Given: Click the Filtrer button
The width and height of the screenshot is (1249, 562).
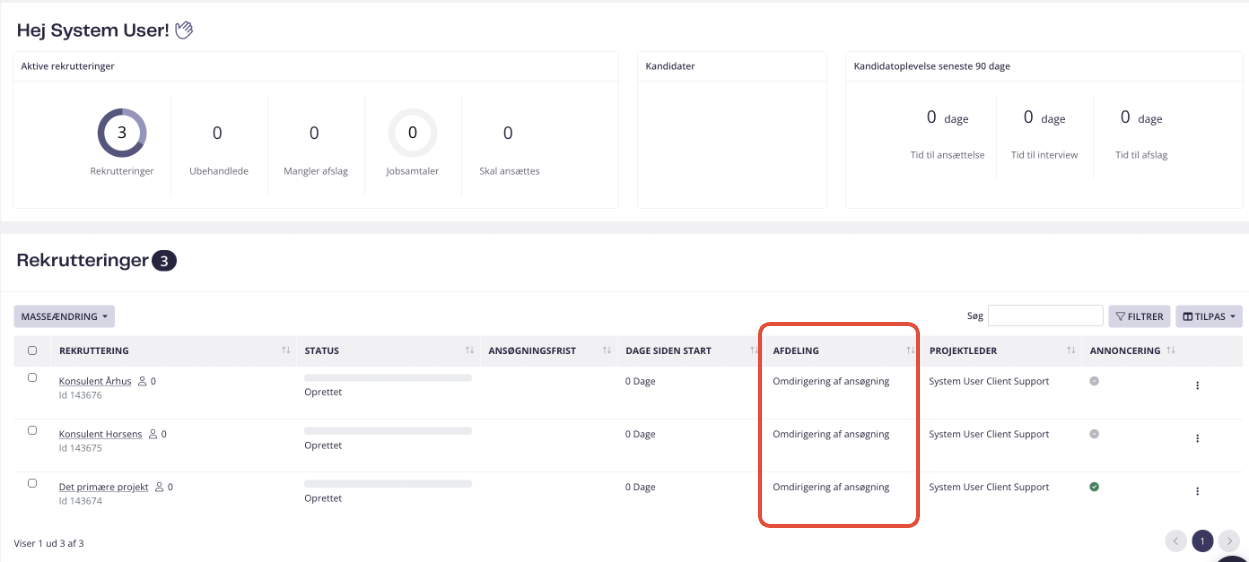Looking at the screenshot, I should point(1139,316).
